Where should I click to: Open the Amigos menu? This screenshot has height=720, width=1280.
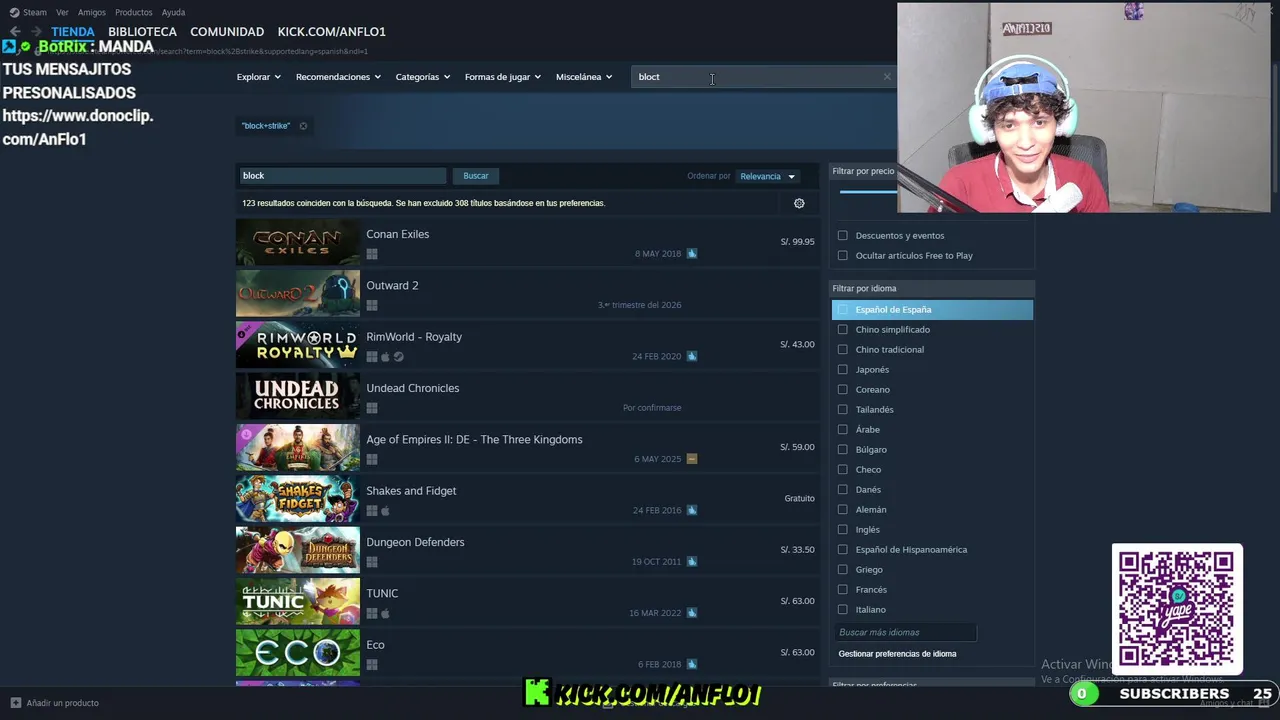point(92,12)
